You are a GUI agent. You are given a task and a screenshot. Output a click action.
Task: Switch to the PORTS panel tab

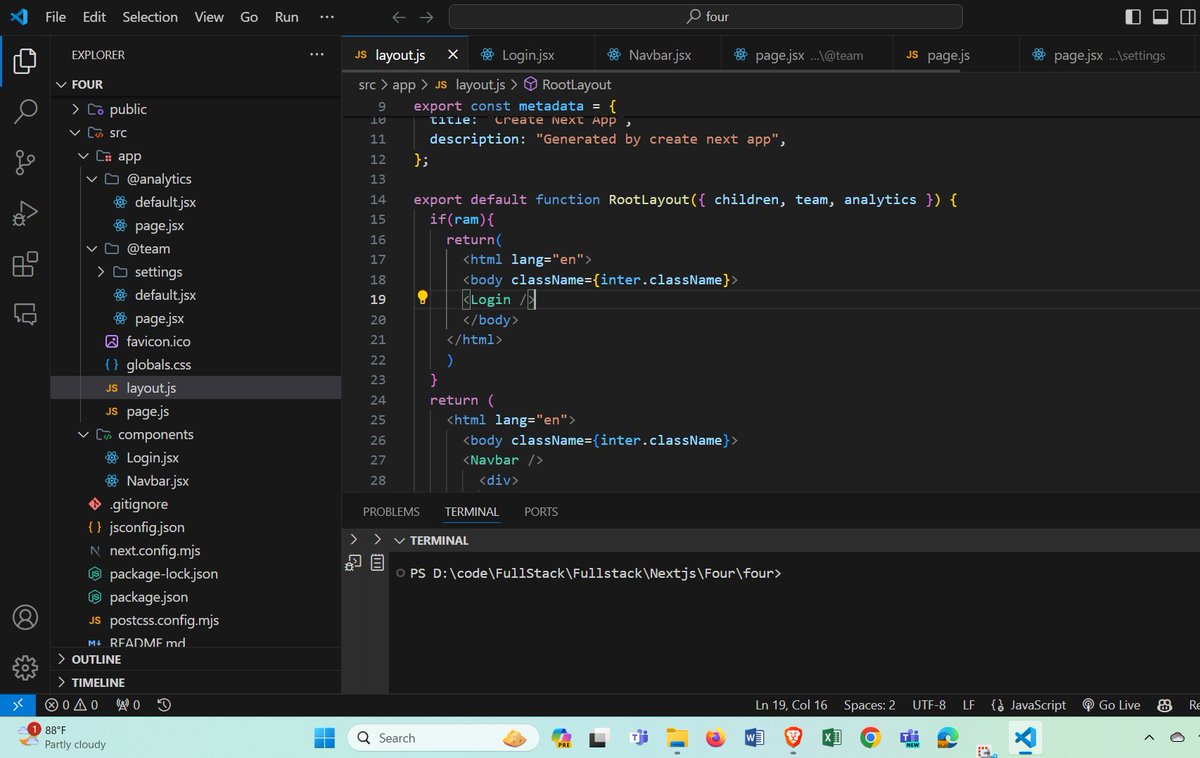541,511
